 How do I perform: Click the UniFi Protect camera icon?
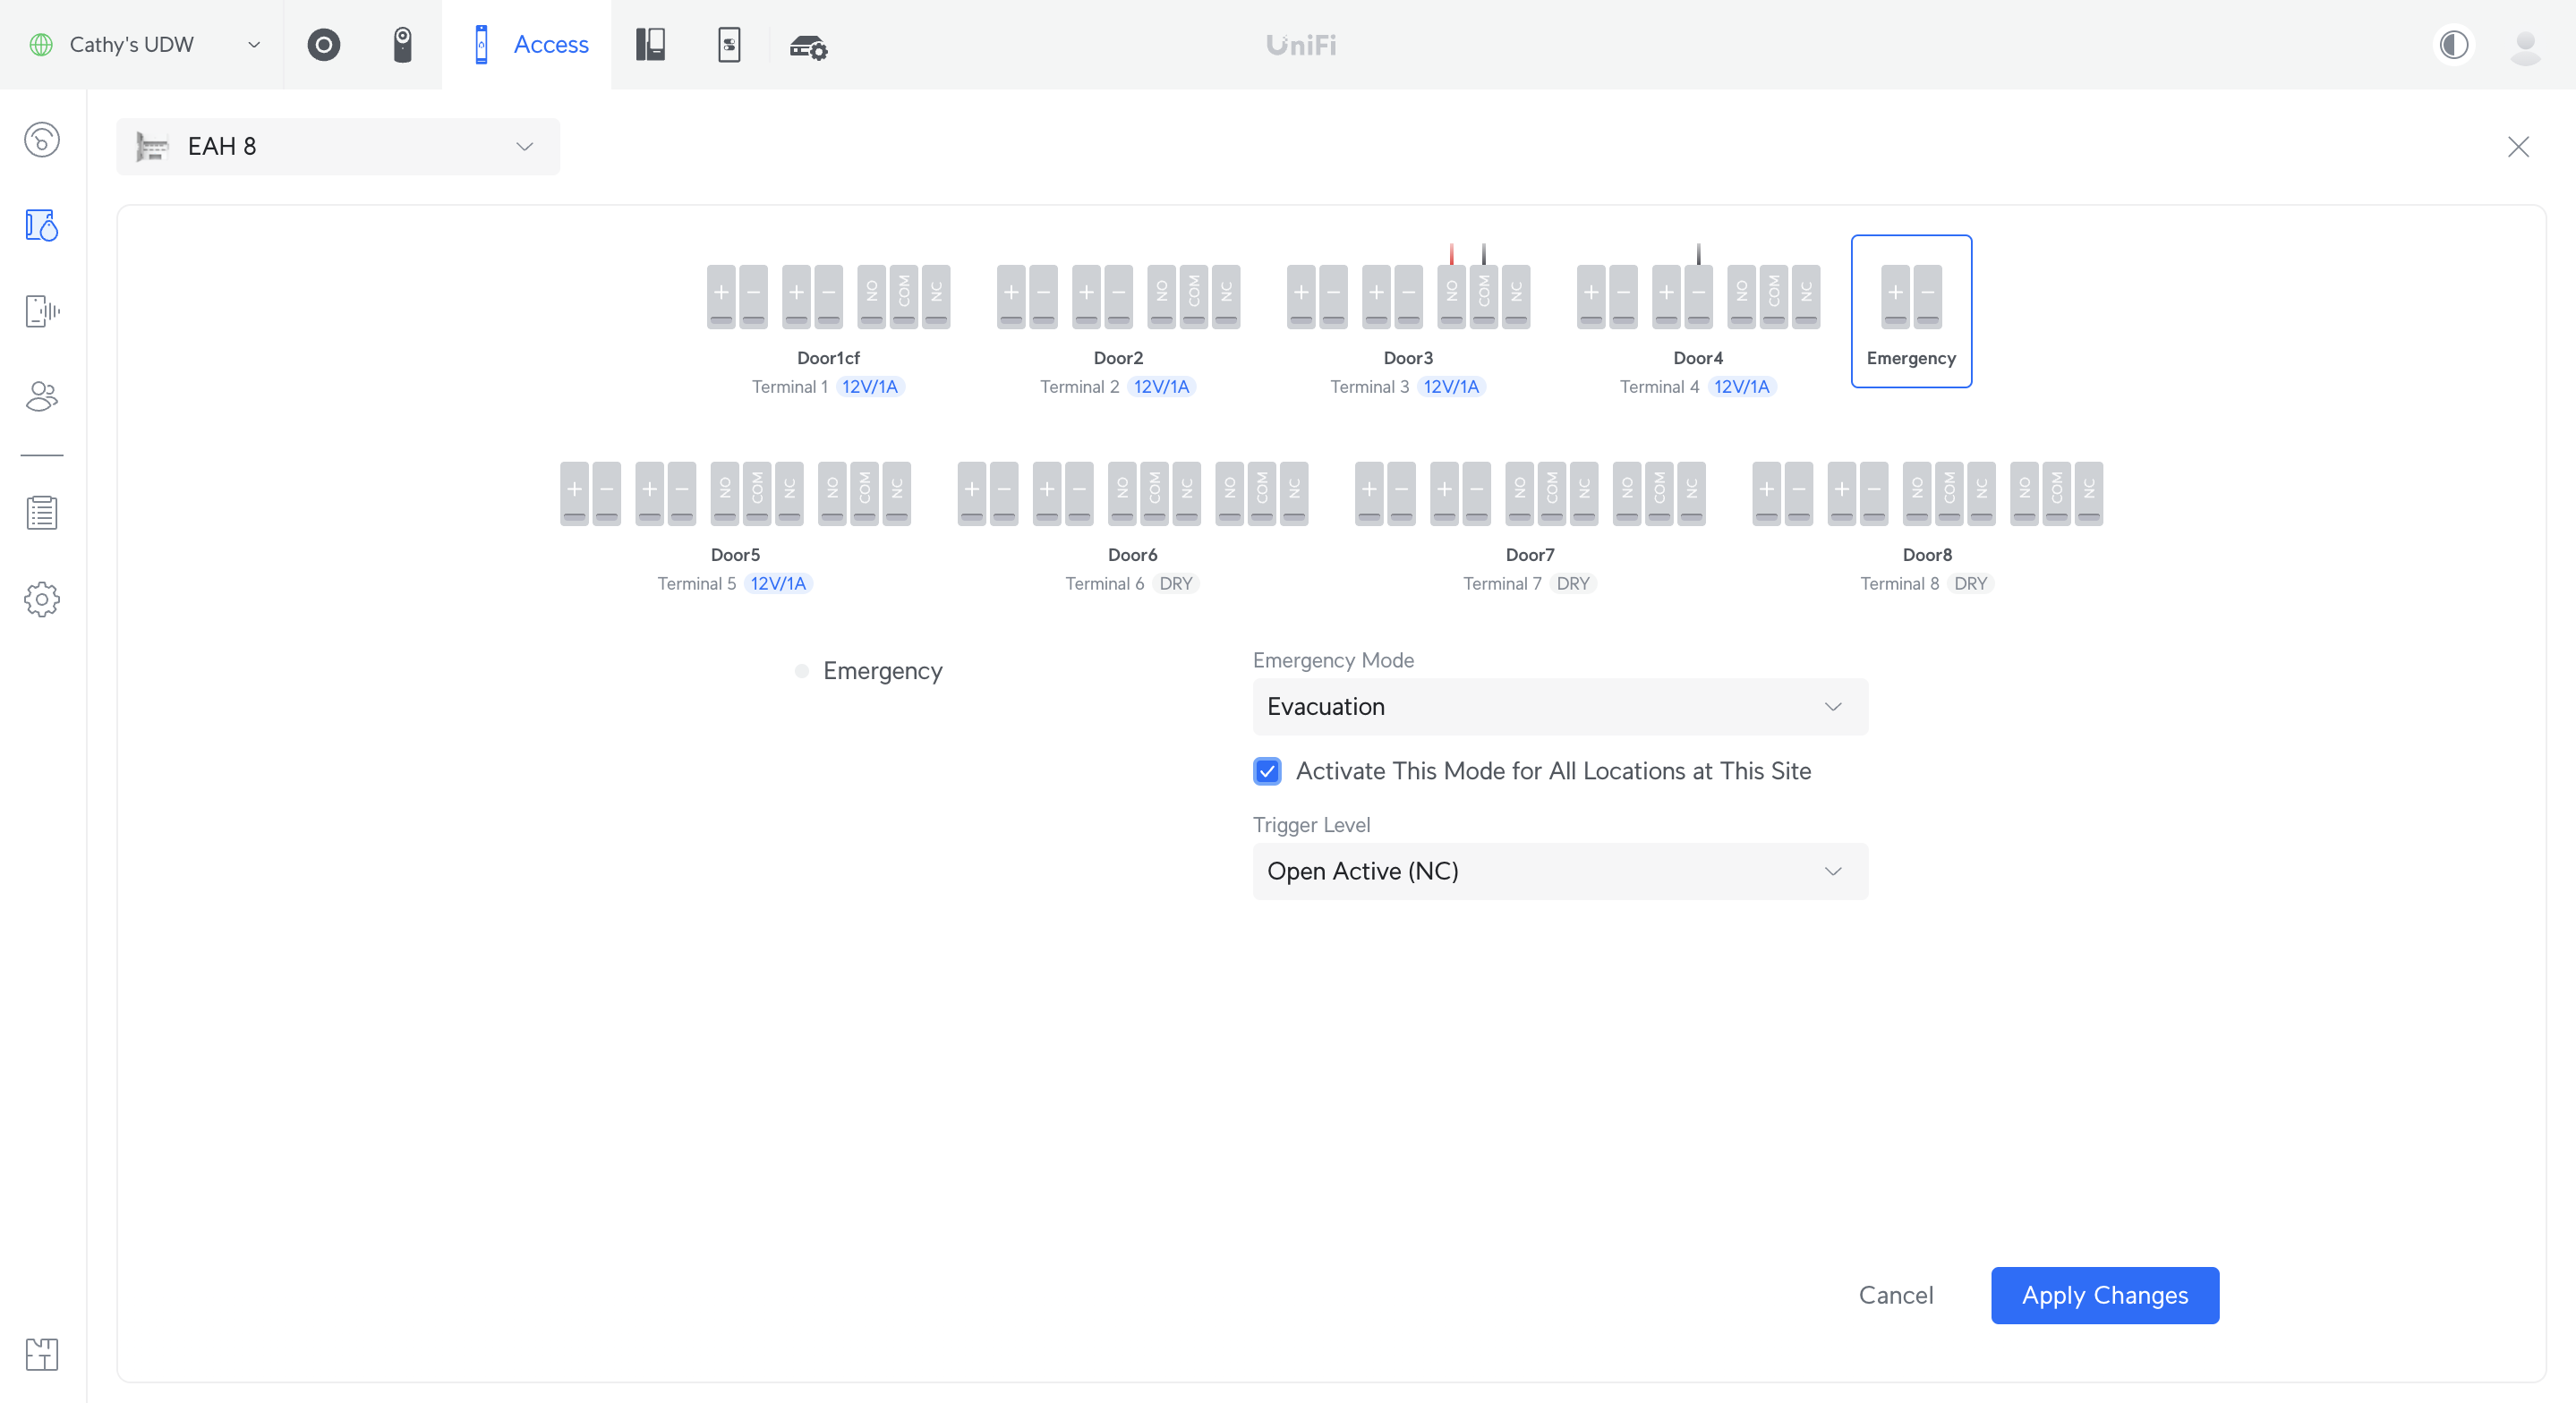click(321, 47)
